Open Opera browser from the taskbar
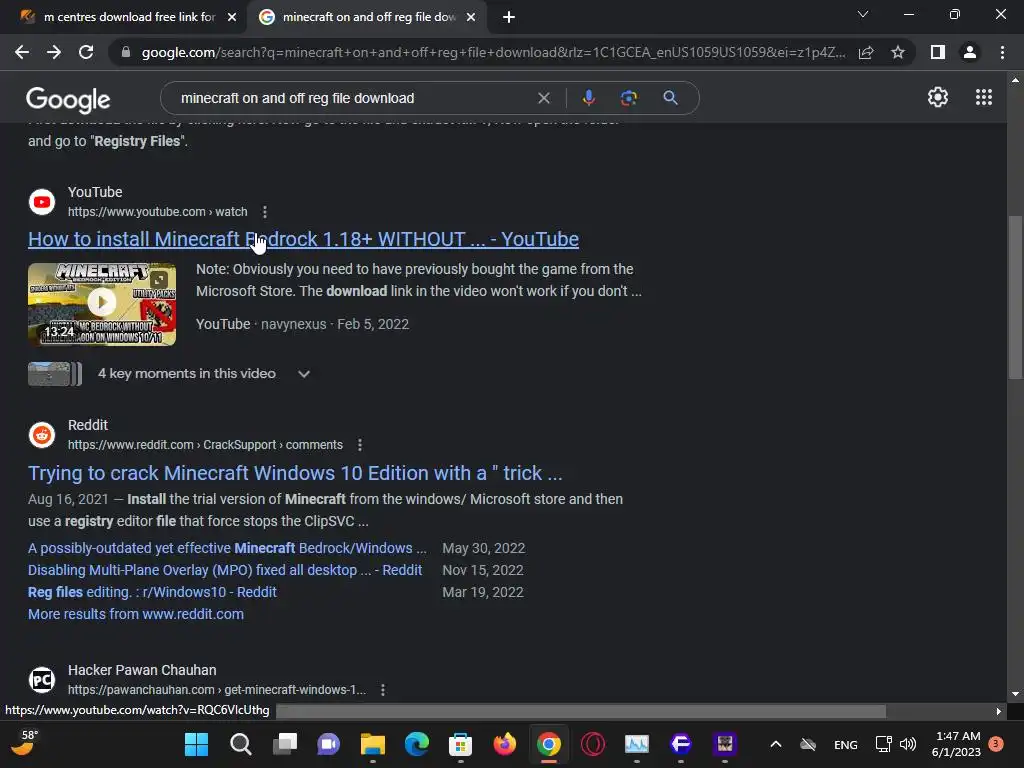The height and width of the screenshot is (768, 1024). [x=593, y=744]
